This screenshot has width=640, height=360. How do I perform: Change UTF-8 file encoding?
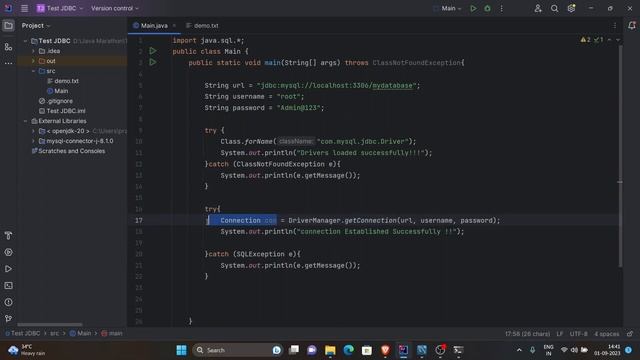pyautogui.click(x=578, y=334)
